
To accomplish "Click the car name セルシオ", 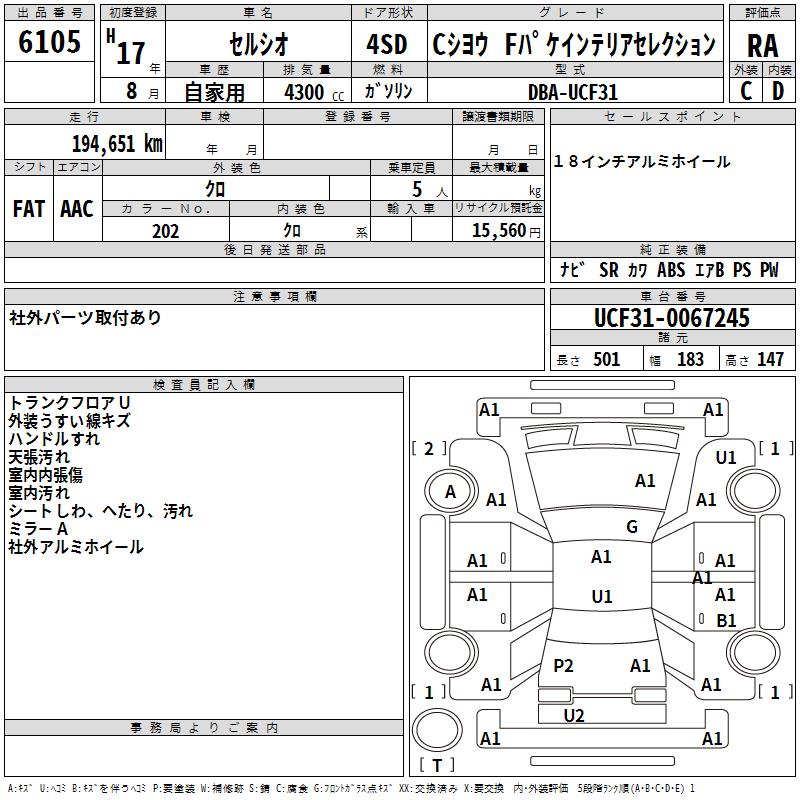I will [x=259, y=44].
